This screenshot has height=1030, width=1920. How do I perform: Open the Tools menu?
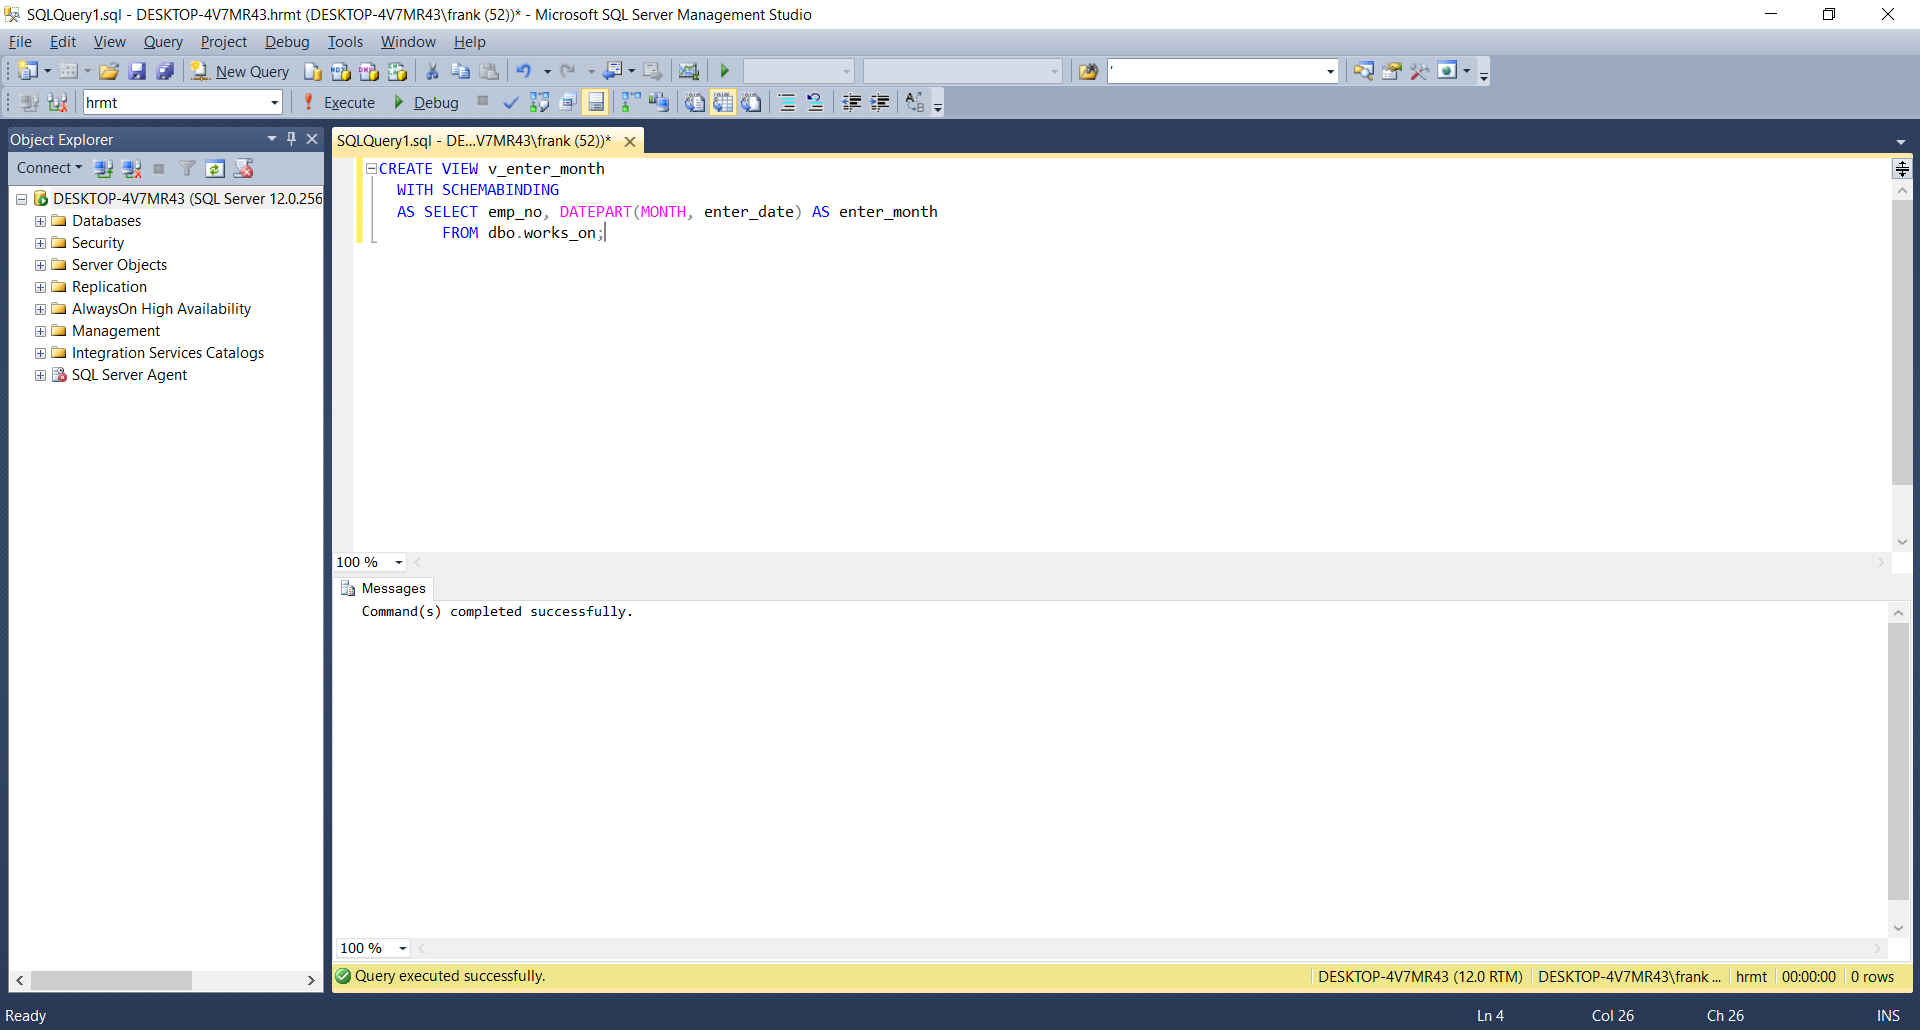pyautogui.click(x=345, y=42)
